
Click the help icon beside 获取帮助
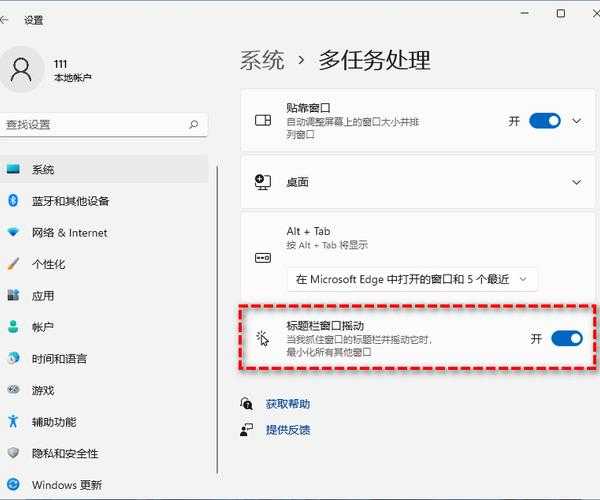pyautogui.click(x=246, y=403)
